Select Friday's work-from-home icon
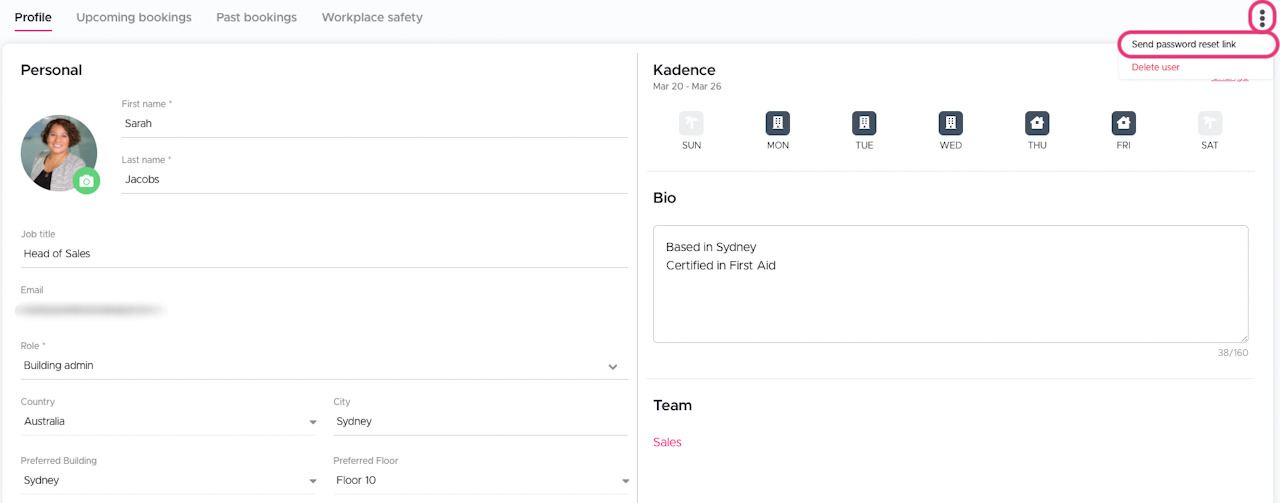This screenshot has height=503, width=1280. point(1124,123)
